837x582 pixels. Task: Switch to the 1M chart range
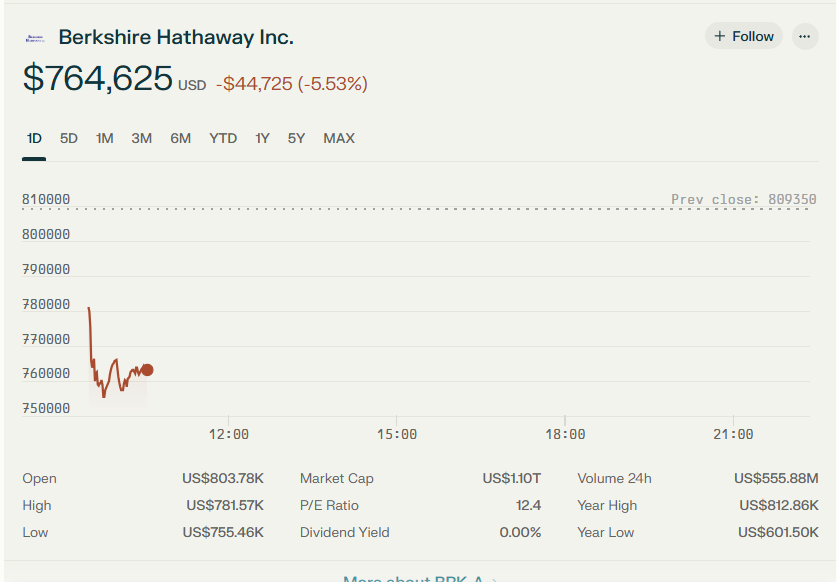(105, 138)
